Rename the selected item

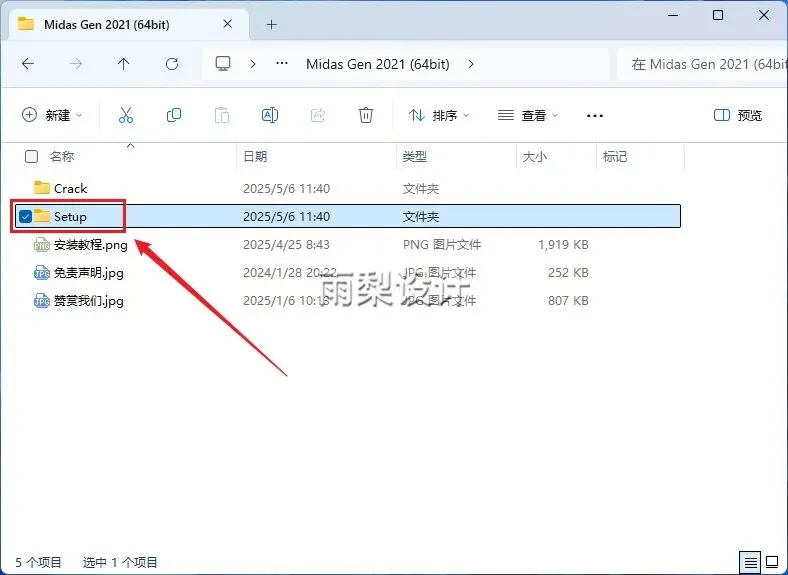[270, 115]
